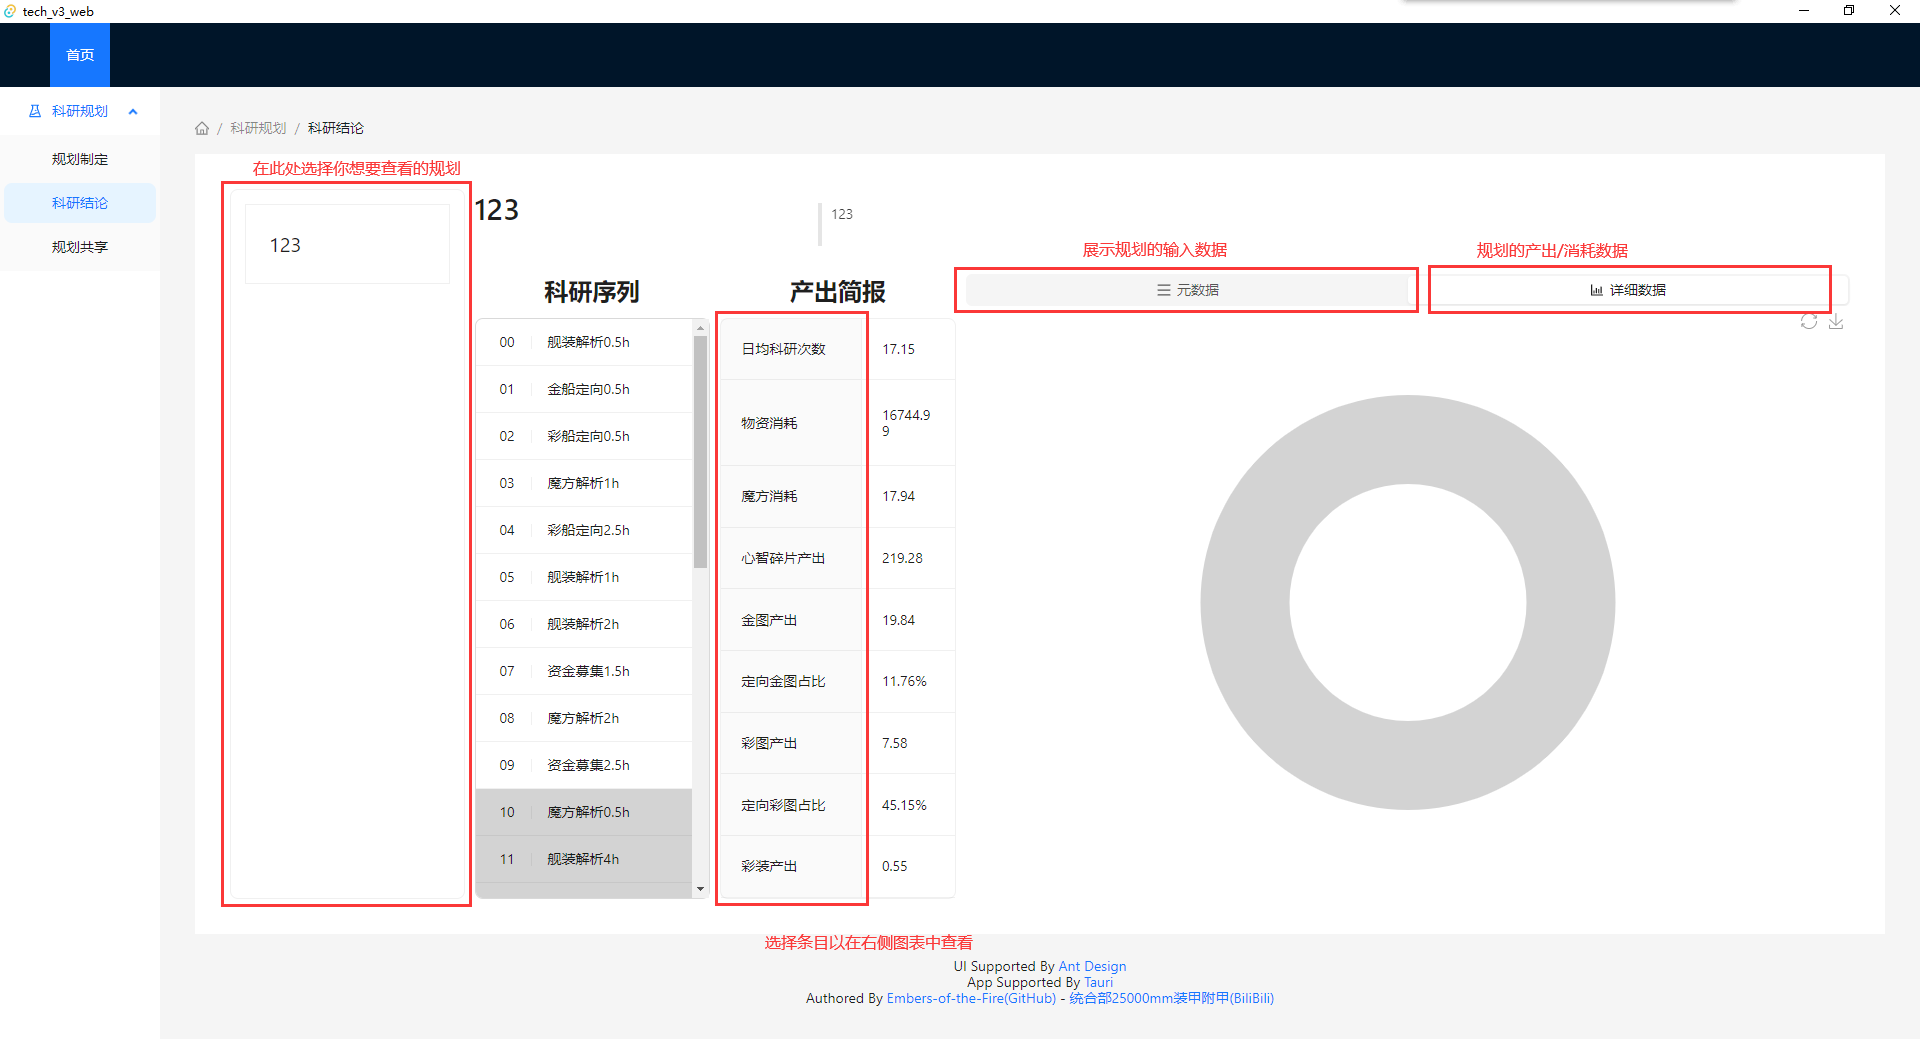Click the 科研规划 breadcrumb link
1920x1039 pixels.
pos(258,128)
